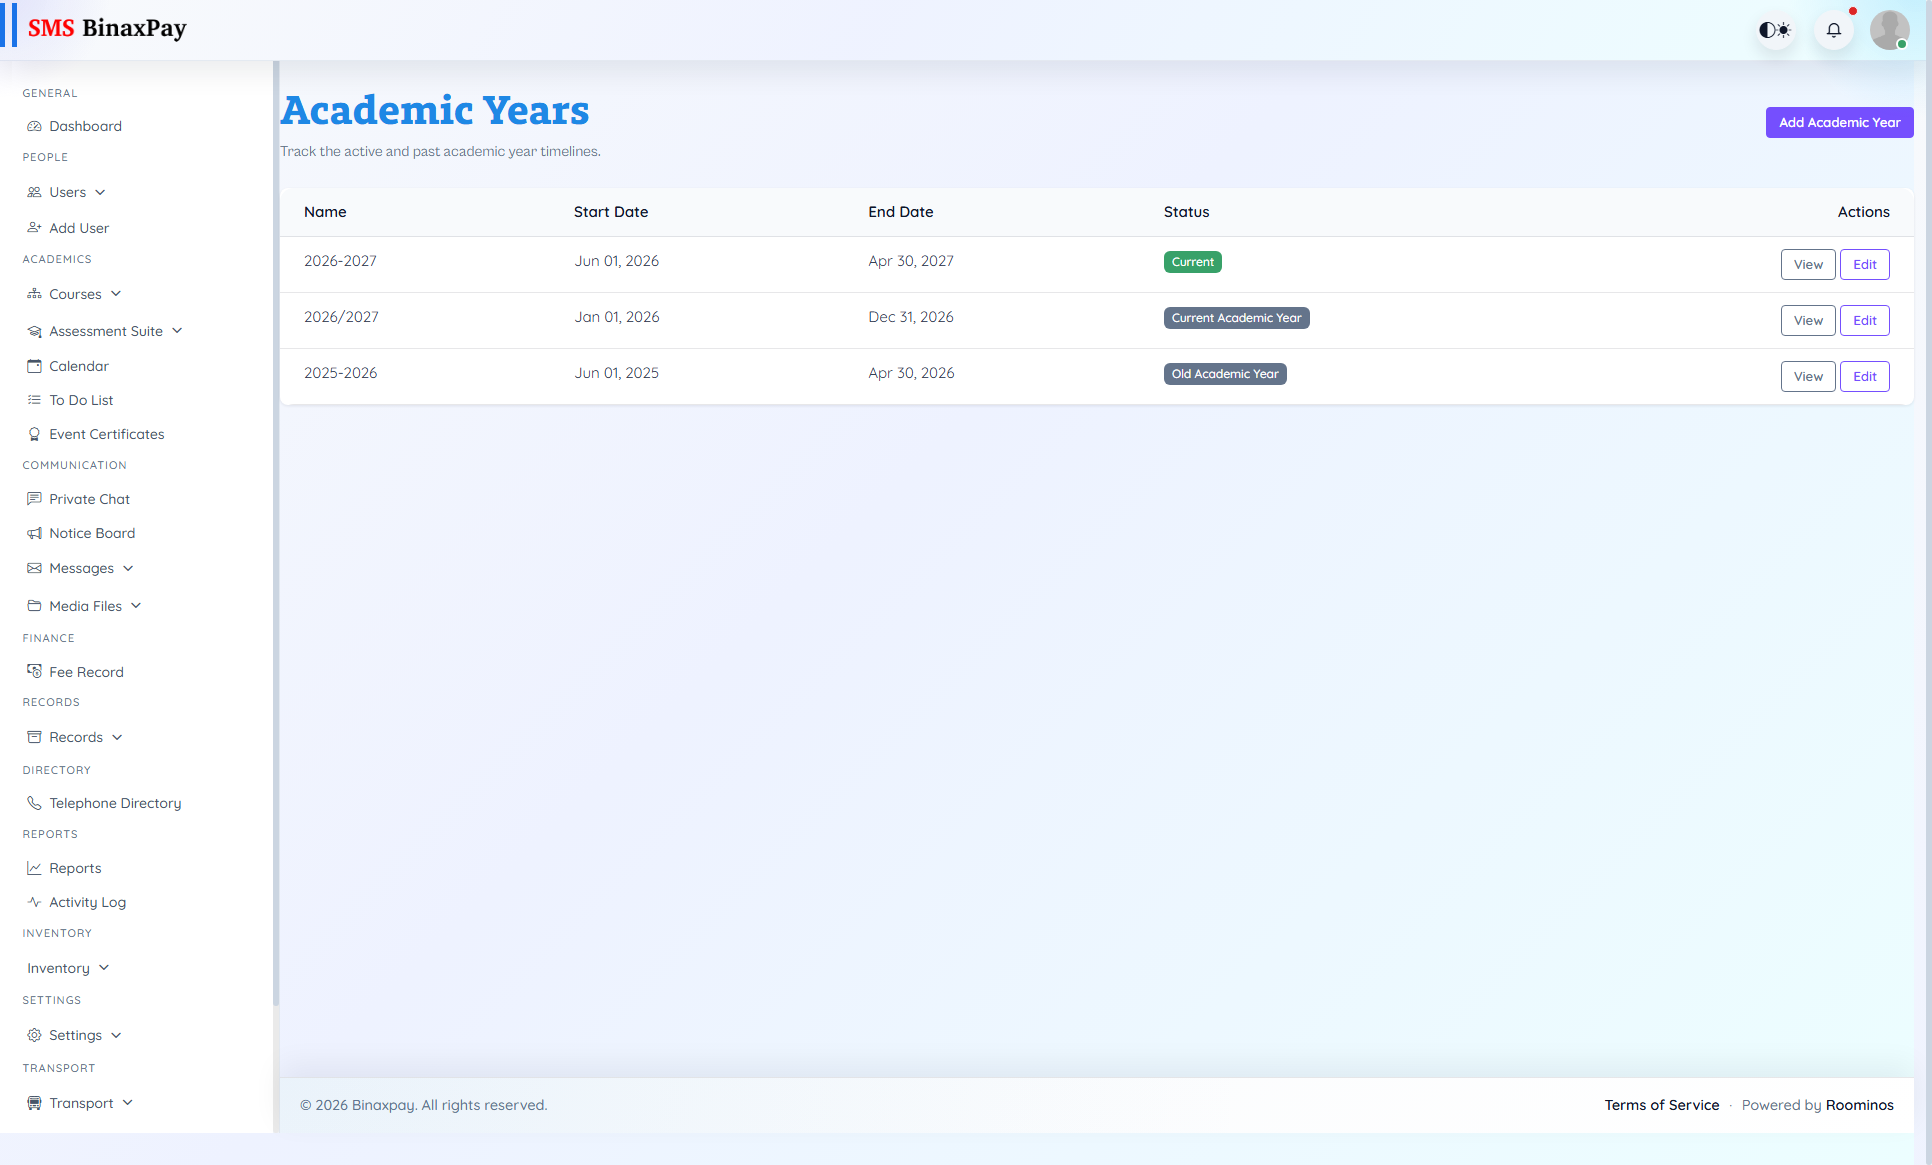Screen dimensions: 1932x1165
Task: Select the Activity Log menu item
Action: pos(87,902)
